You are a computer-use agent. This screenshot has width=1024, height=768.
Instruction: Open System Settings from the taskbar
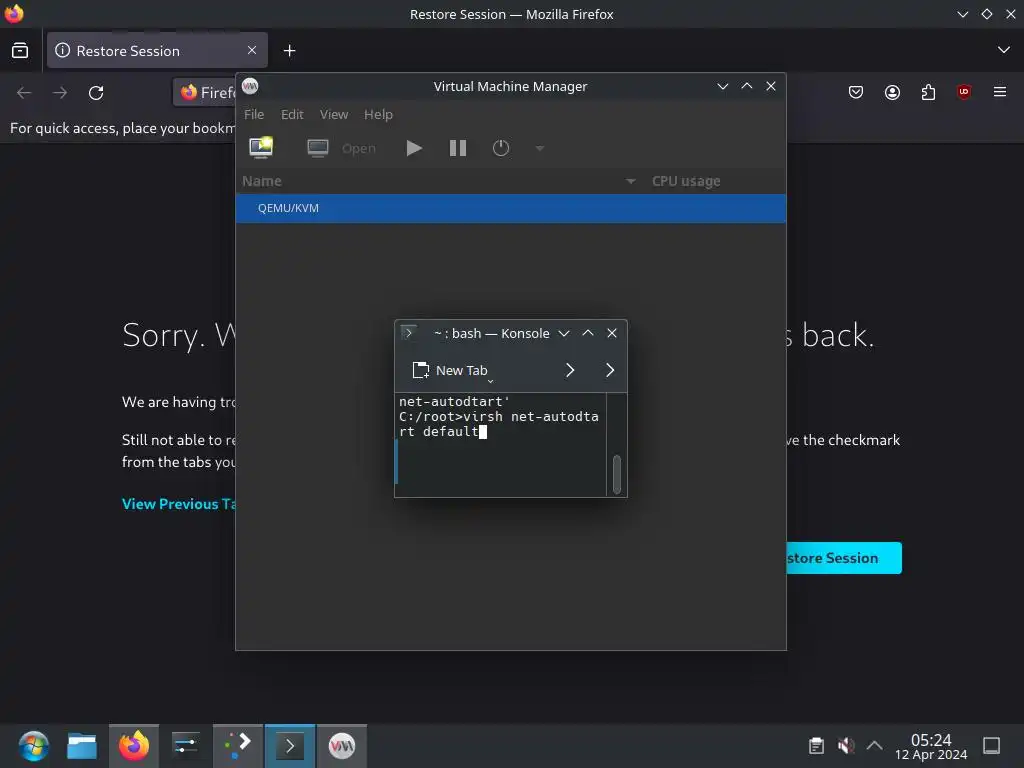[185, 746]
